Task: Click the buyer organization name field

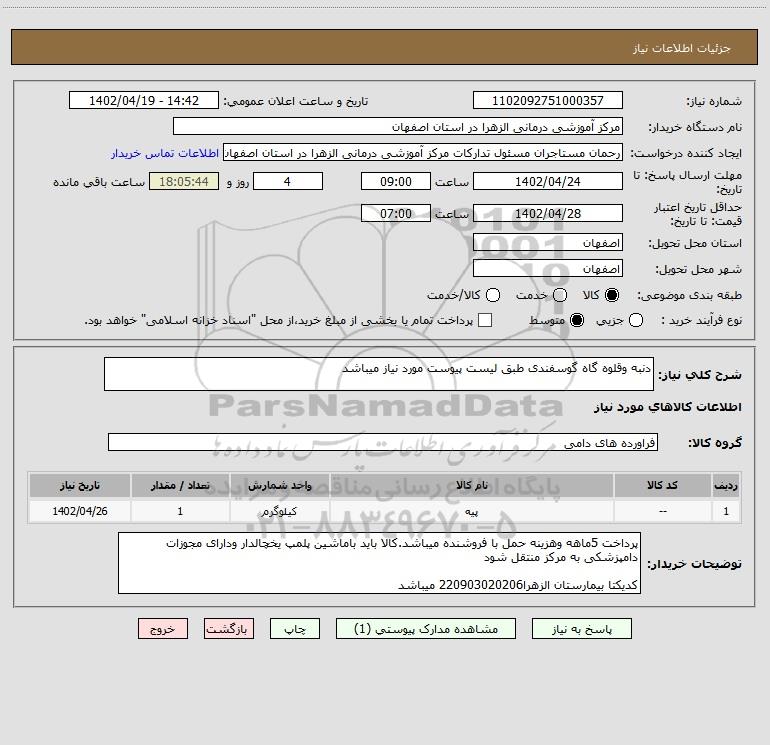Action: 398,127
